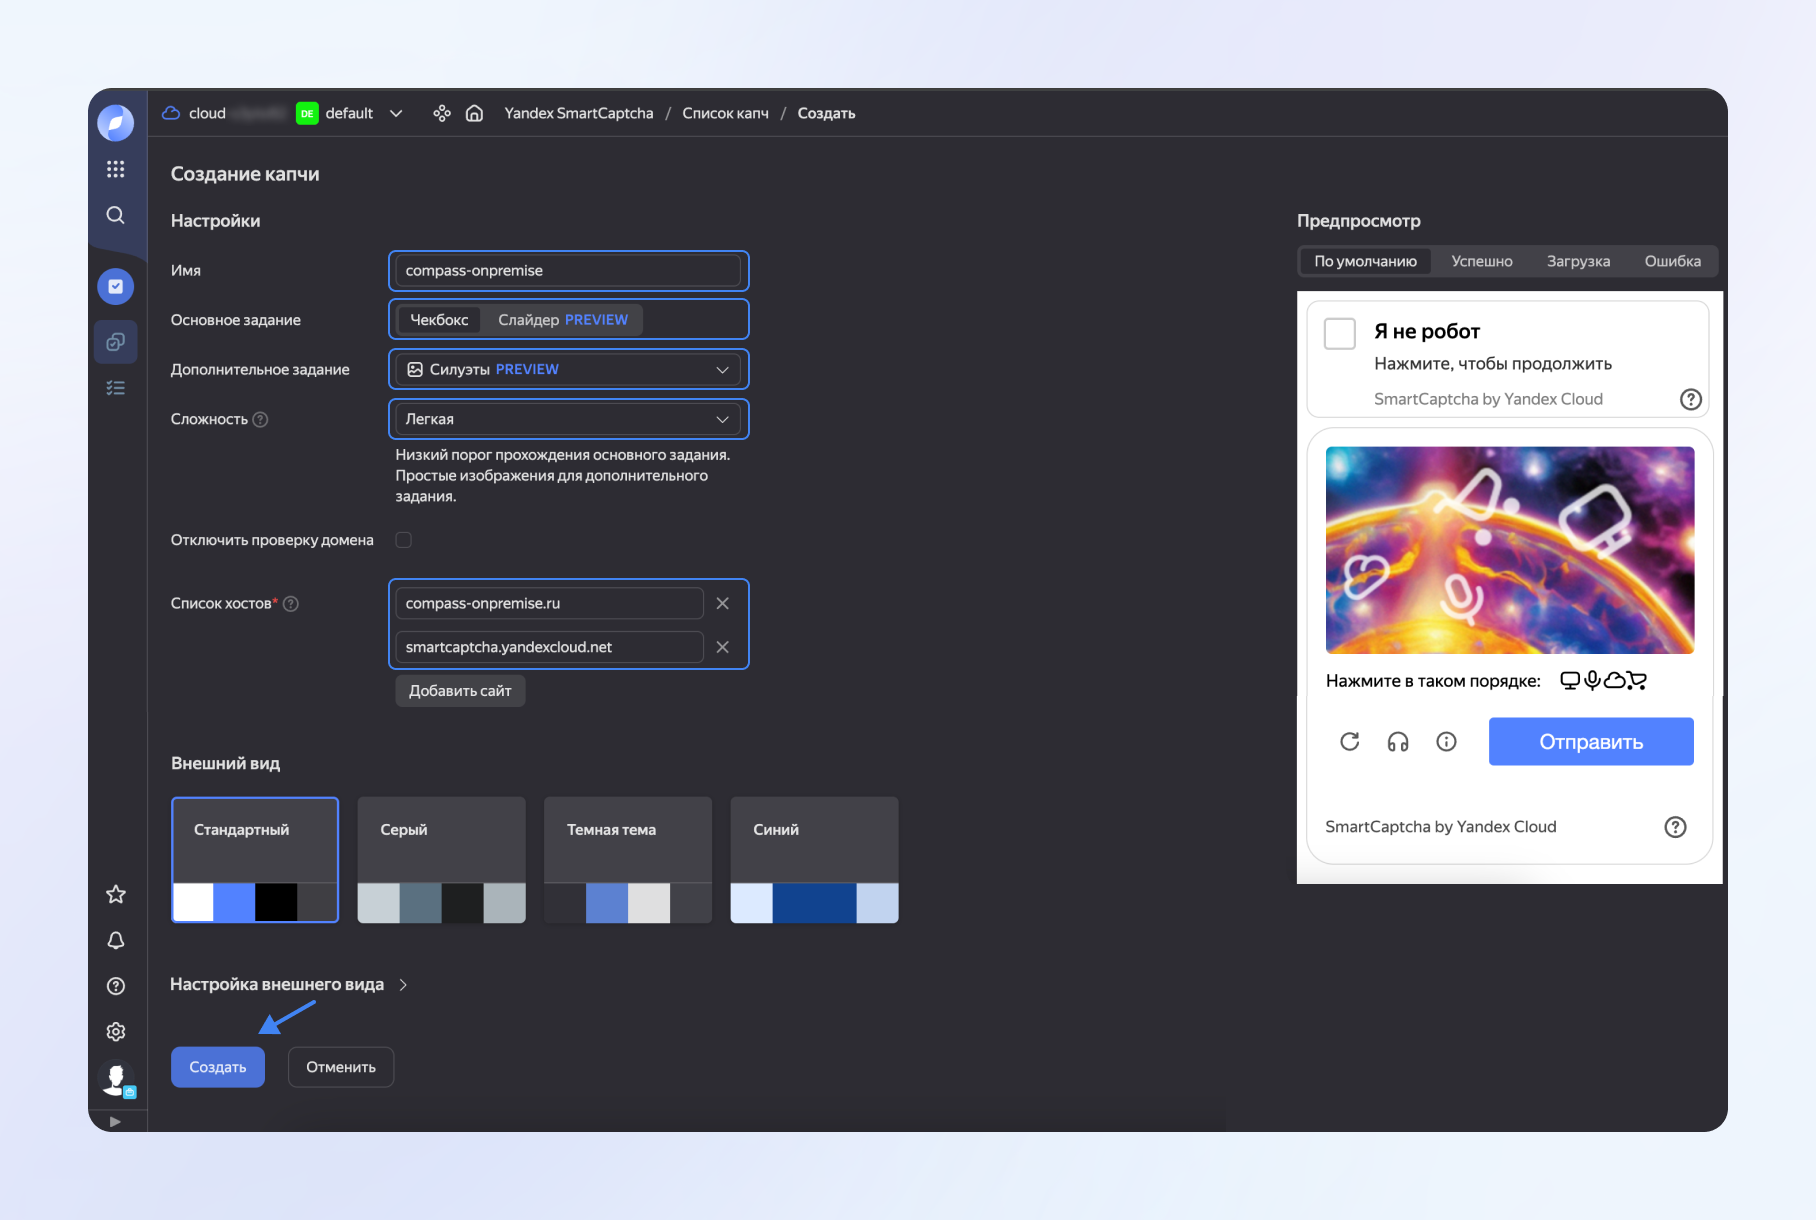Click the 'Создать' button
The image size is (1816, 1220).
[x=218, y=1067]
